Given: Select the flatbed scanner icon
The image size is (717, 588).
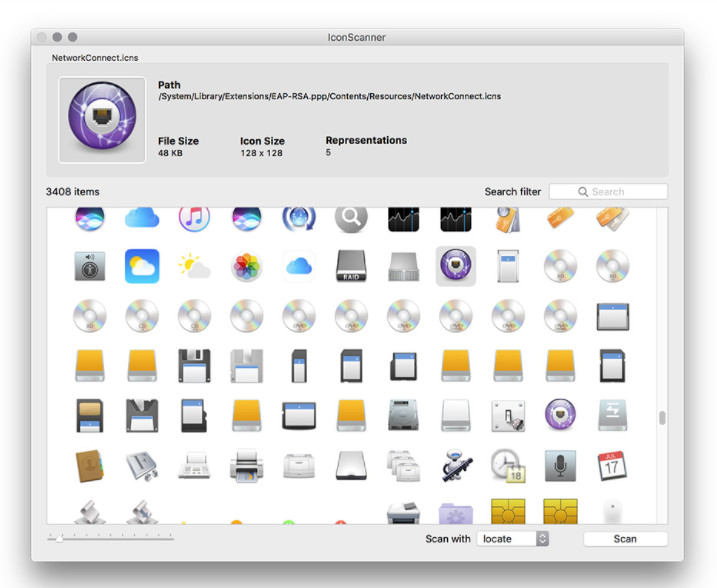Looking at the screenshot, I should click(x=351, y=465).
